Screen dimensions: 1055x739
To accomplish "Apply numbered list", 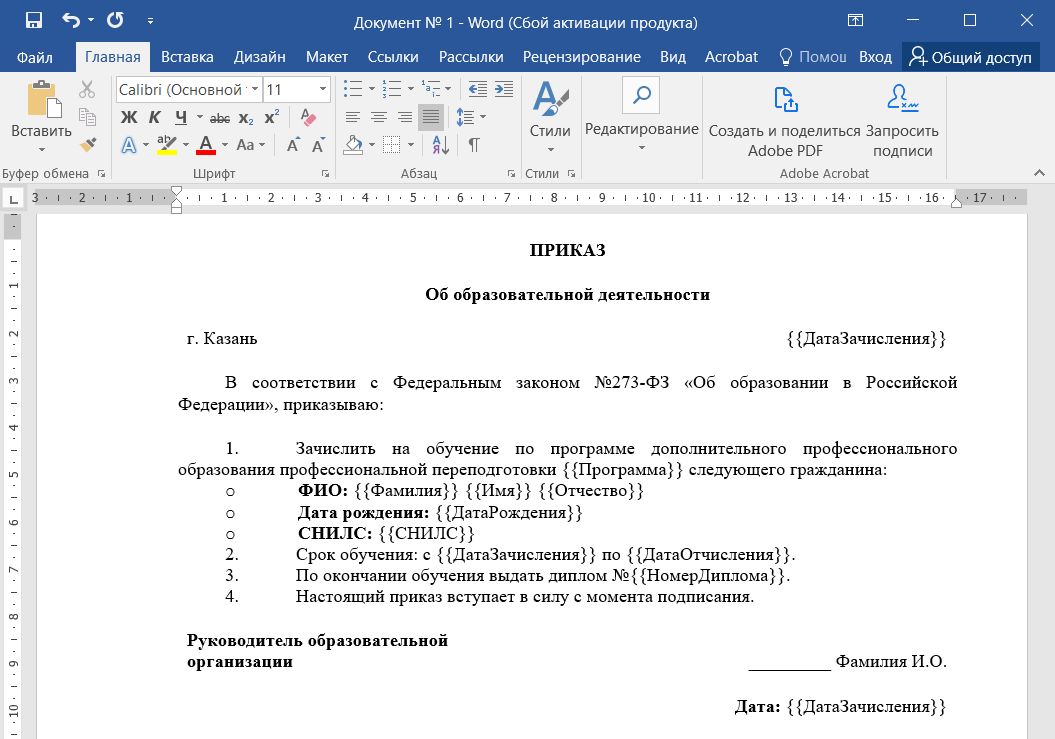I will pyautogui.click(x=392, y=89).
